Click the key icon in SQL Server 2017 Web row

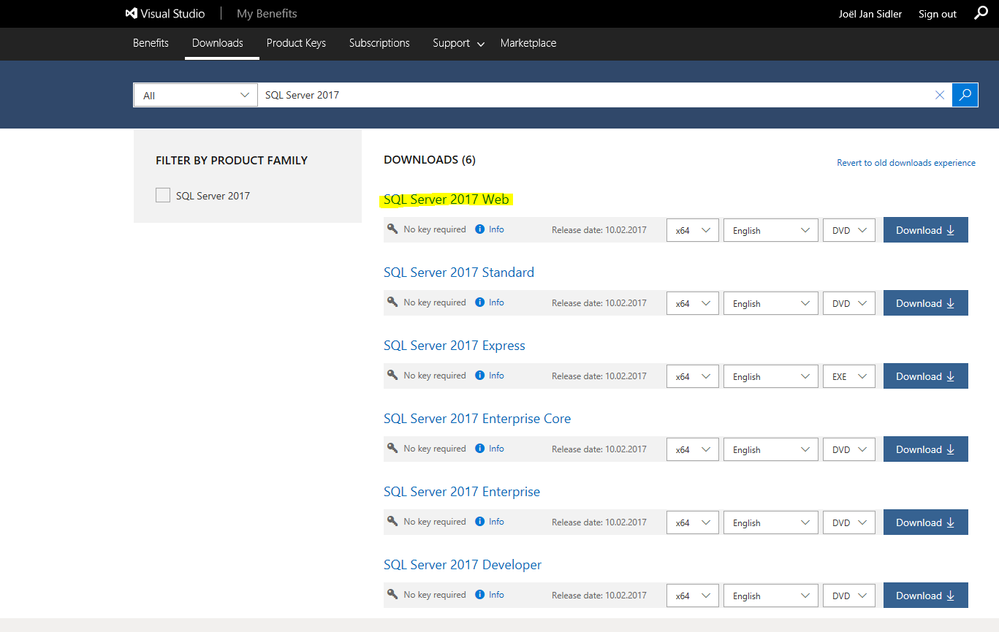pos(392,229)
